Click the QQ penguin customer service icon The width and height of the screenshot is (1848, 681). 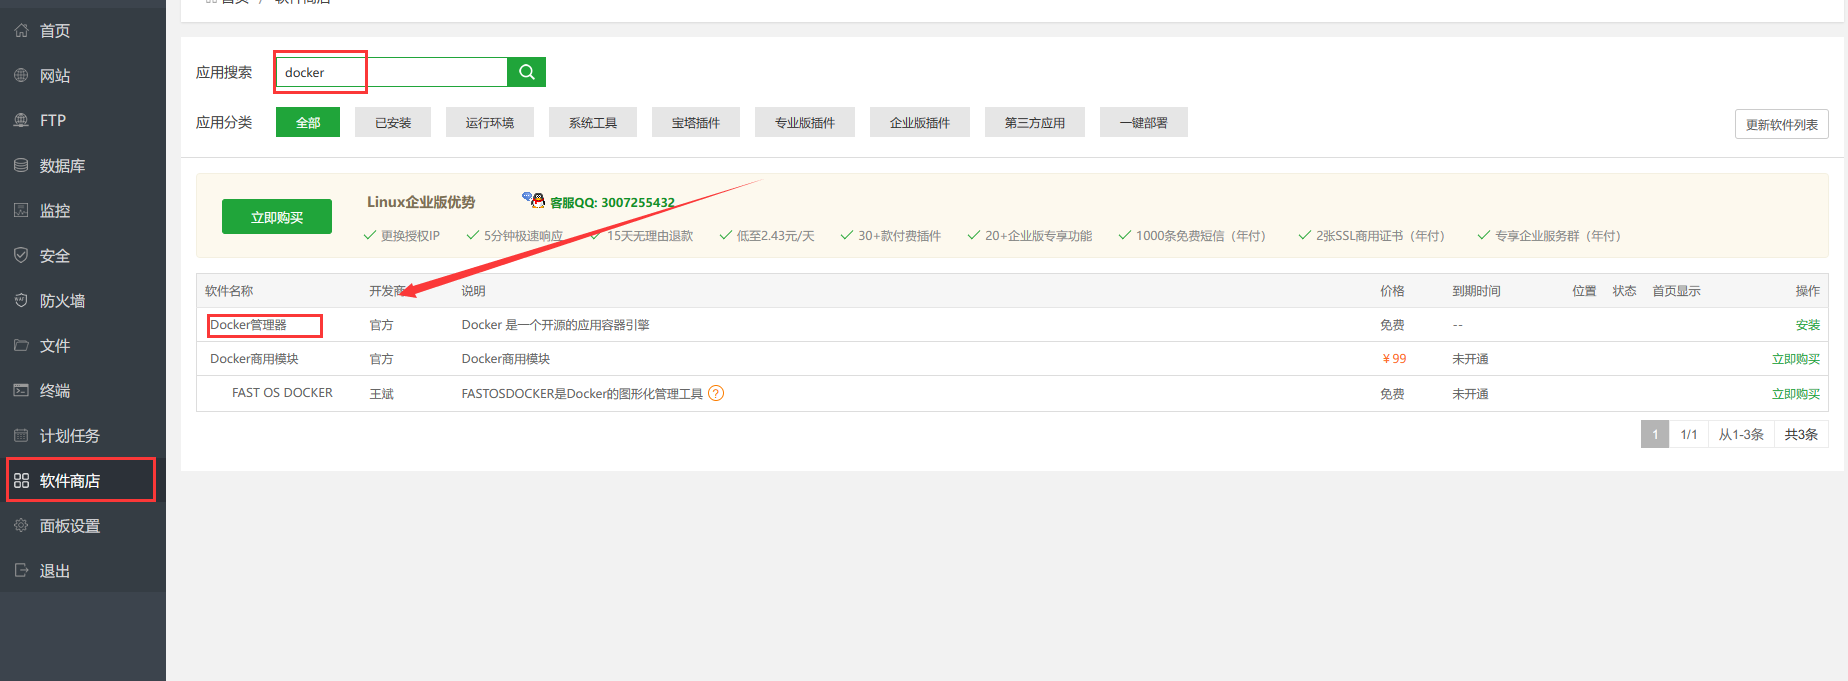(x=535, y=200)
